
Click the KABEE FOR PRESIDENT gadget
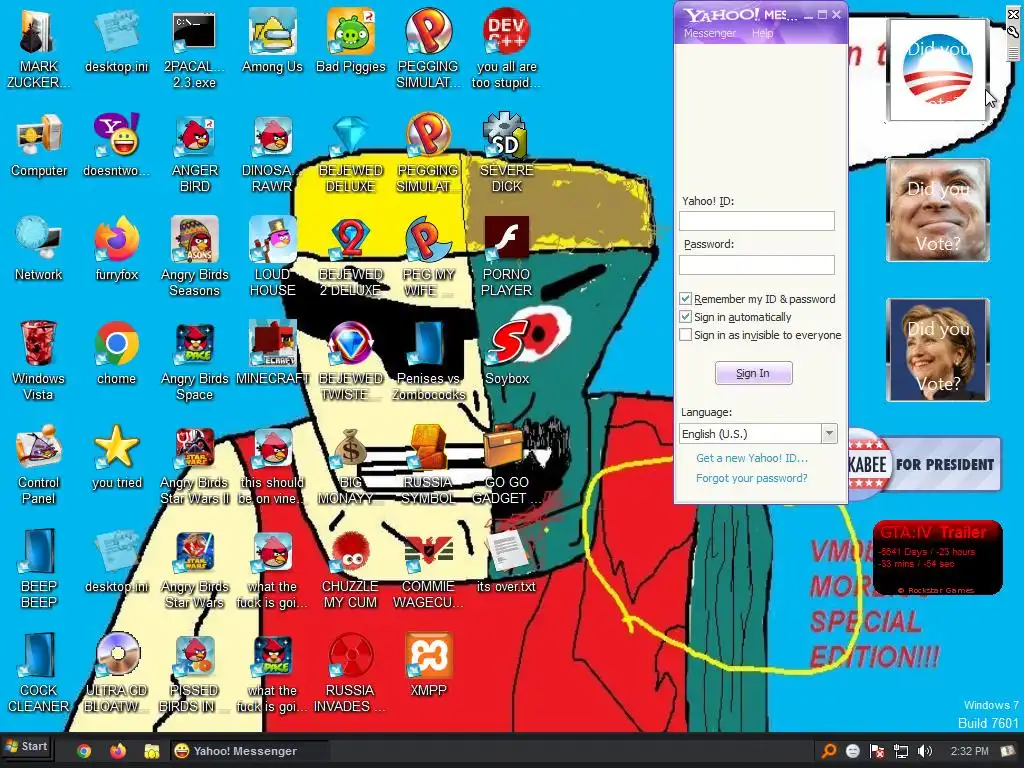pos(925,464)
